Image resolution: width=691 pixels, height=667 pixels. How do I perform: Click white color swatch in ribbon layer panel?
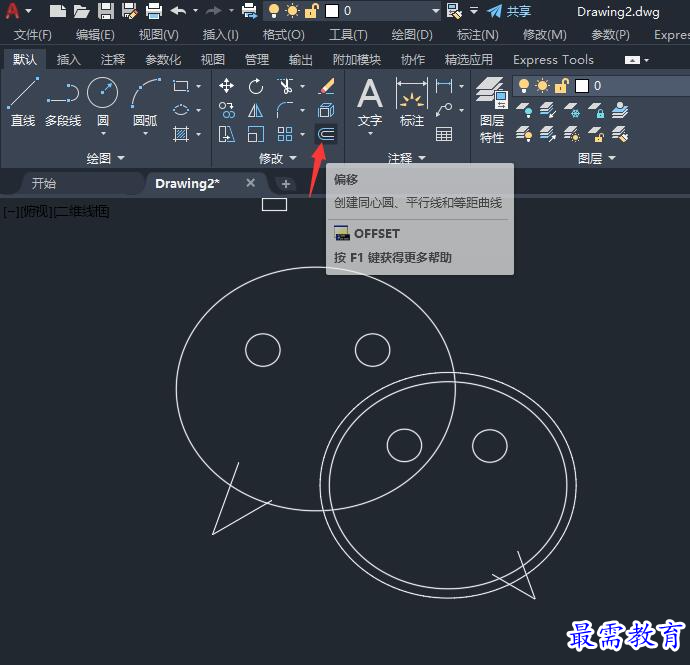tap(582, 86)
